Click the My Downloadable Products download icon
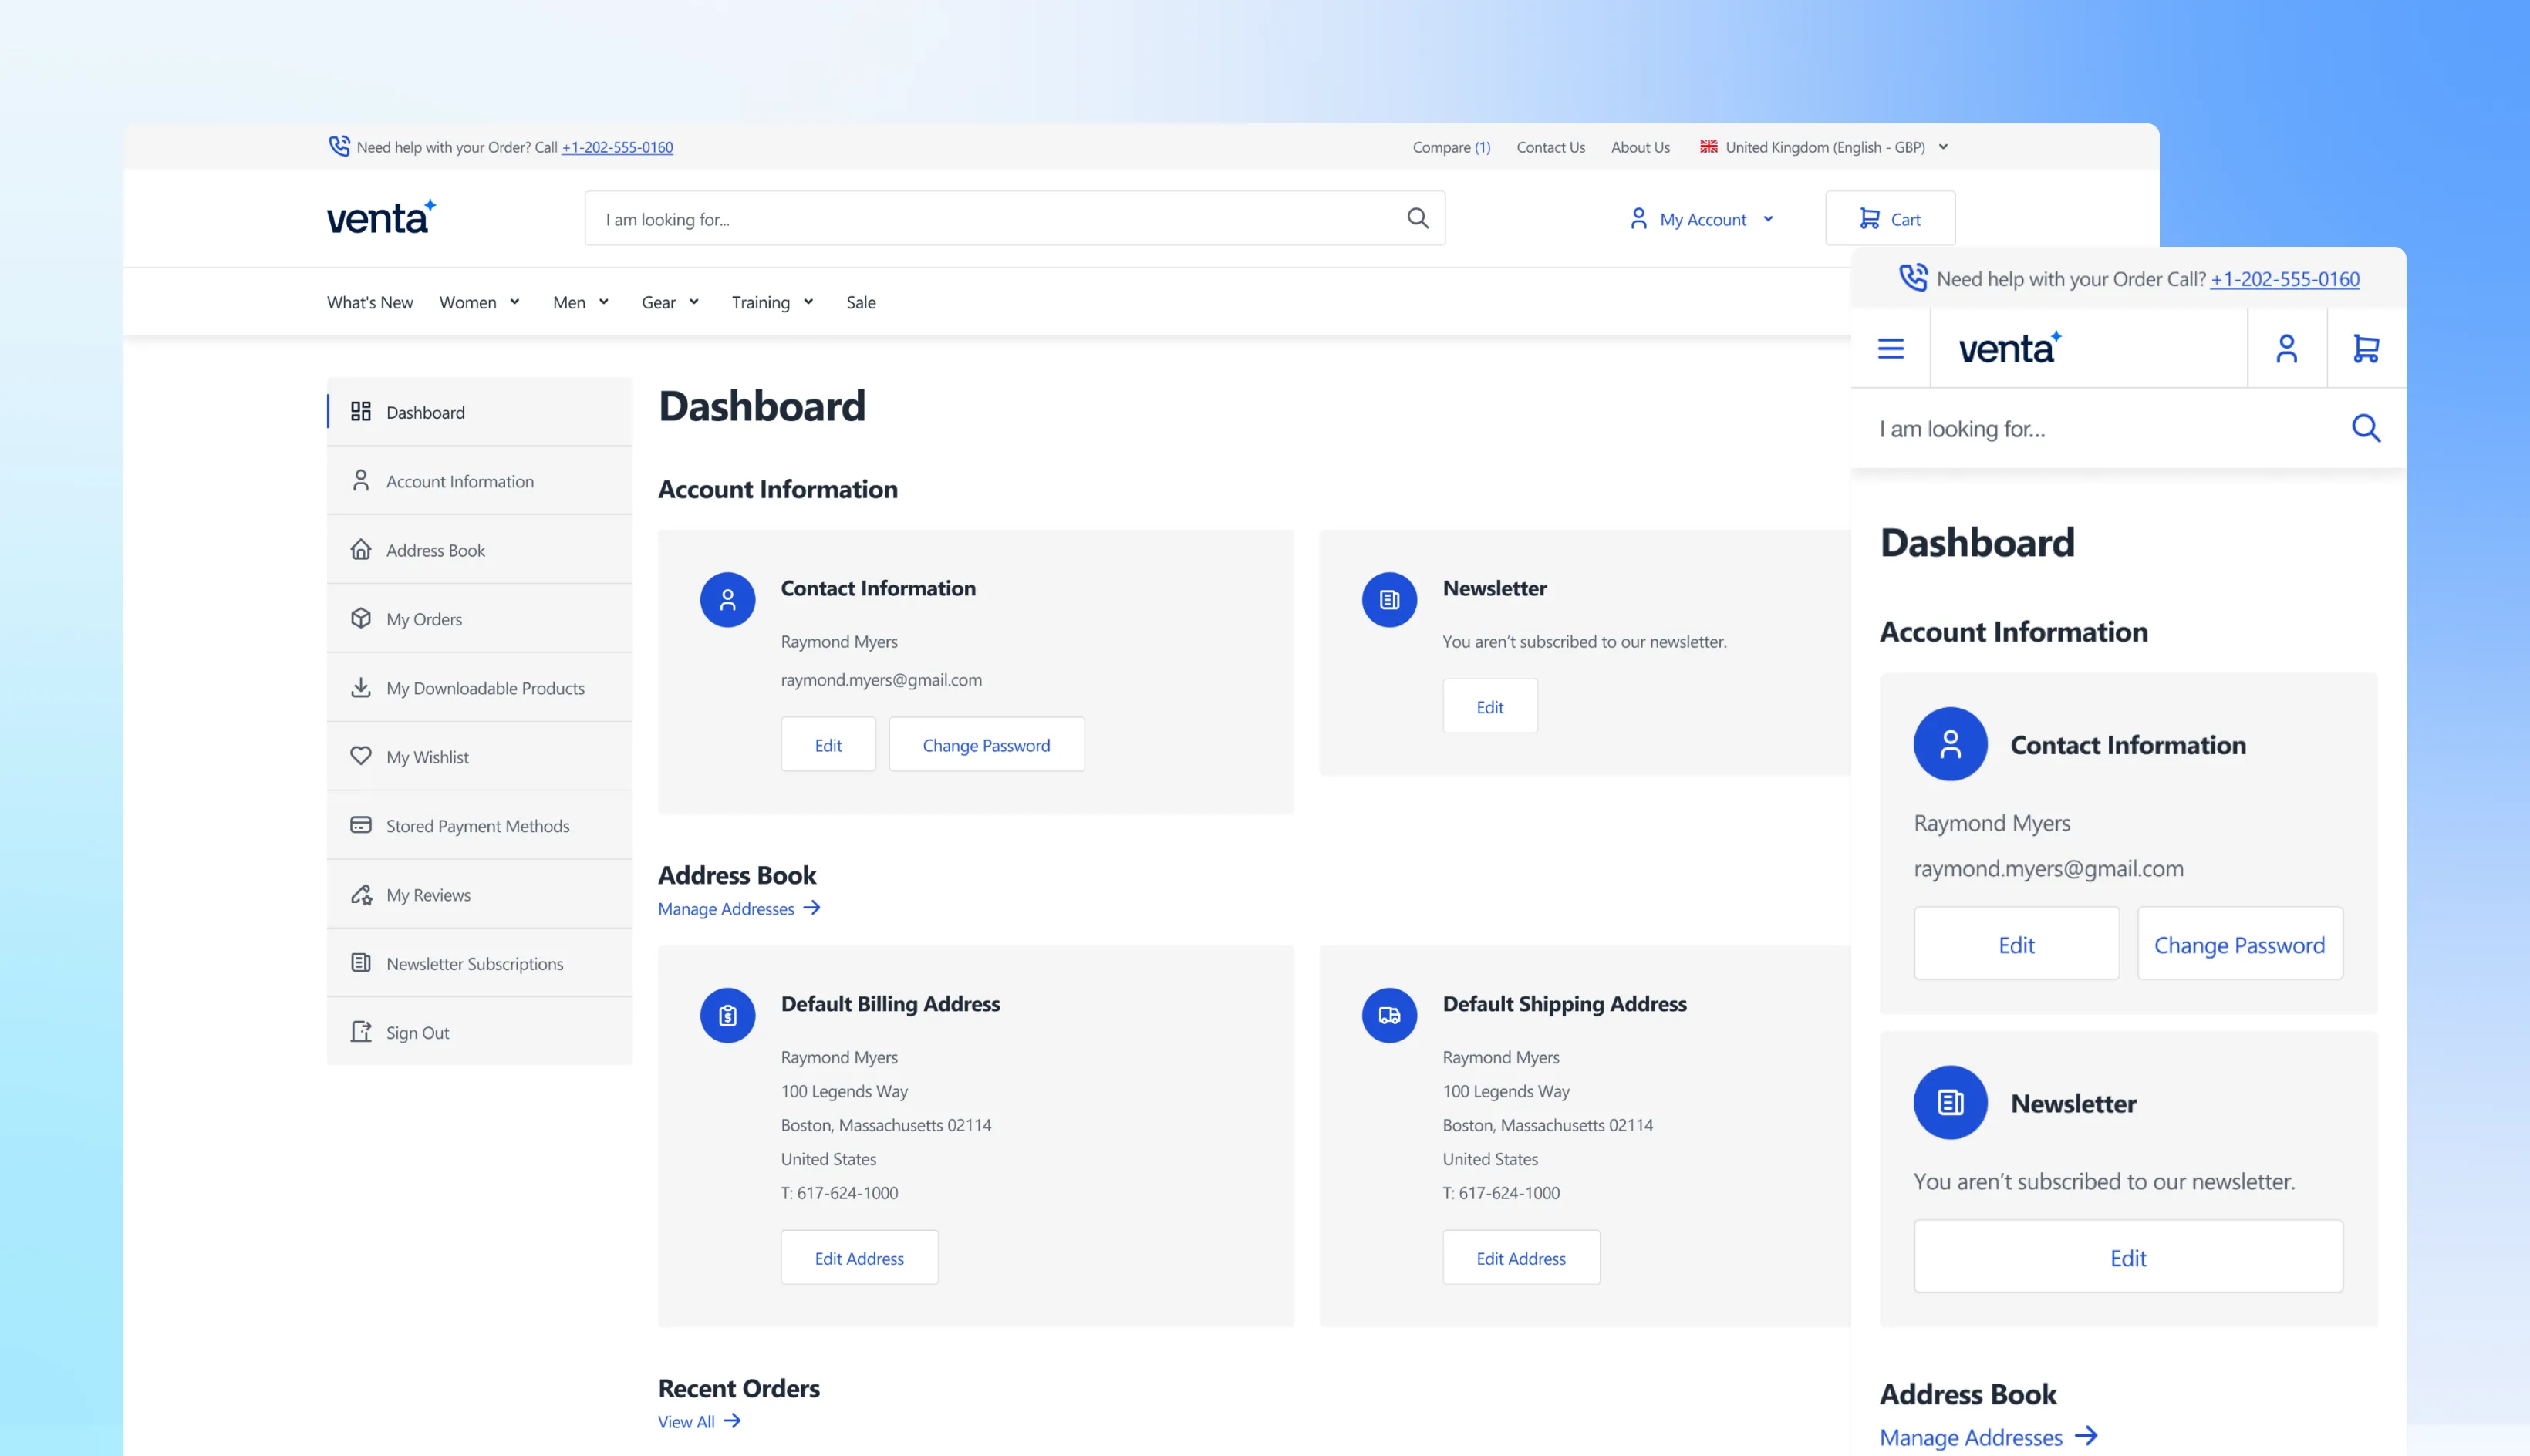The image size is (2530, 1456). click(x=361, y=687)
